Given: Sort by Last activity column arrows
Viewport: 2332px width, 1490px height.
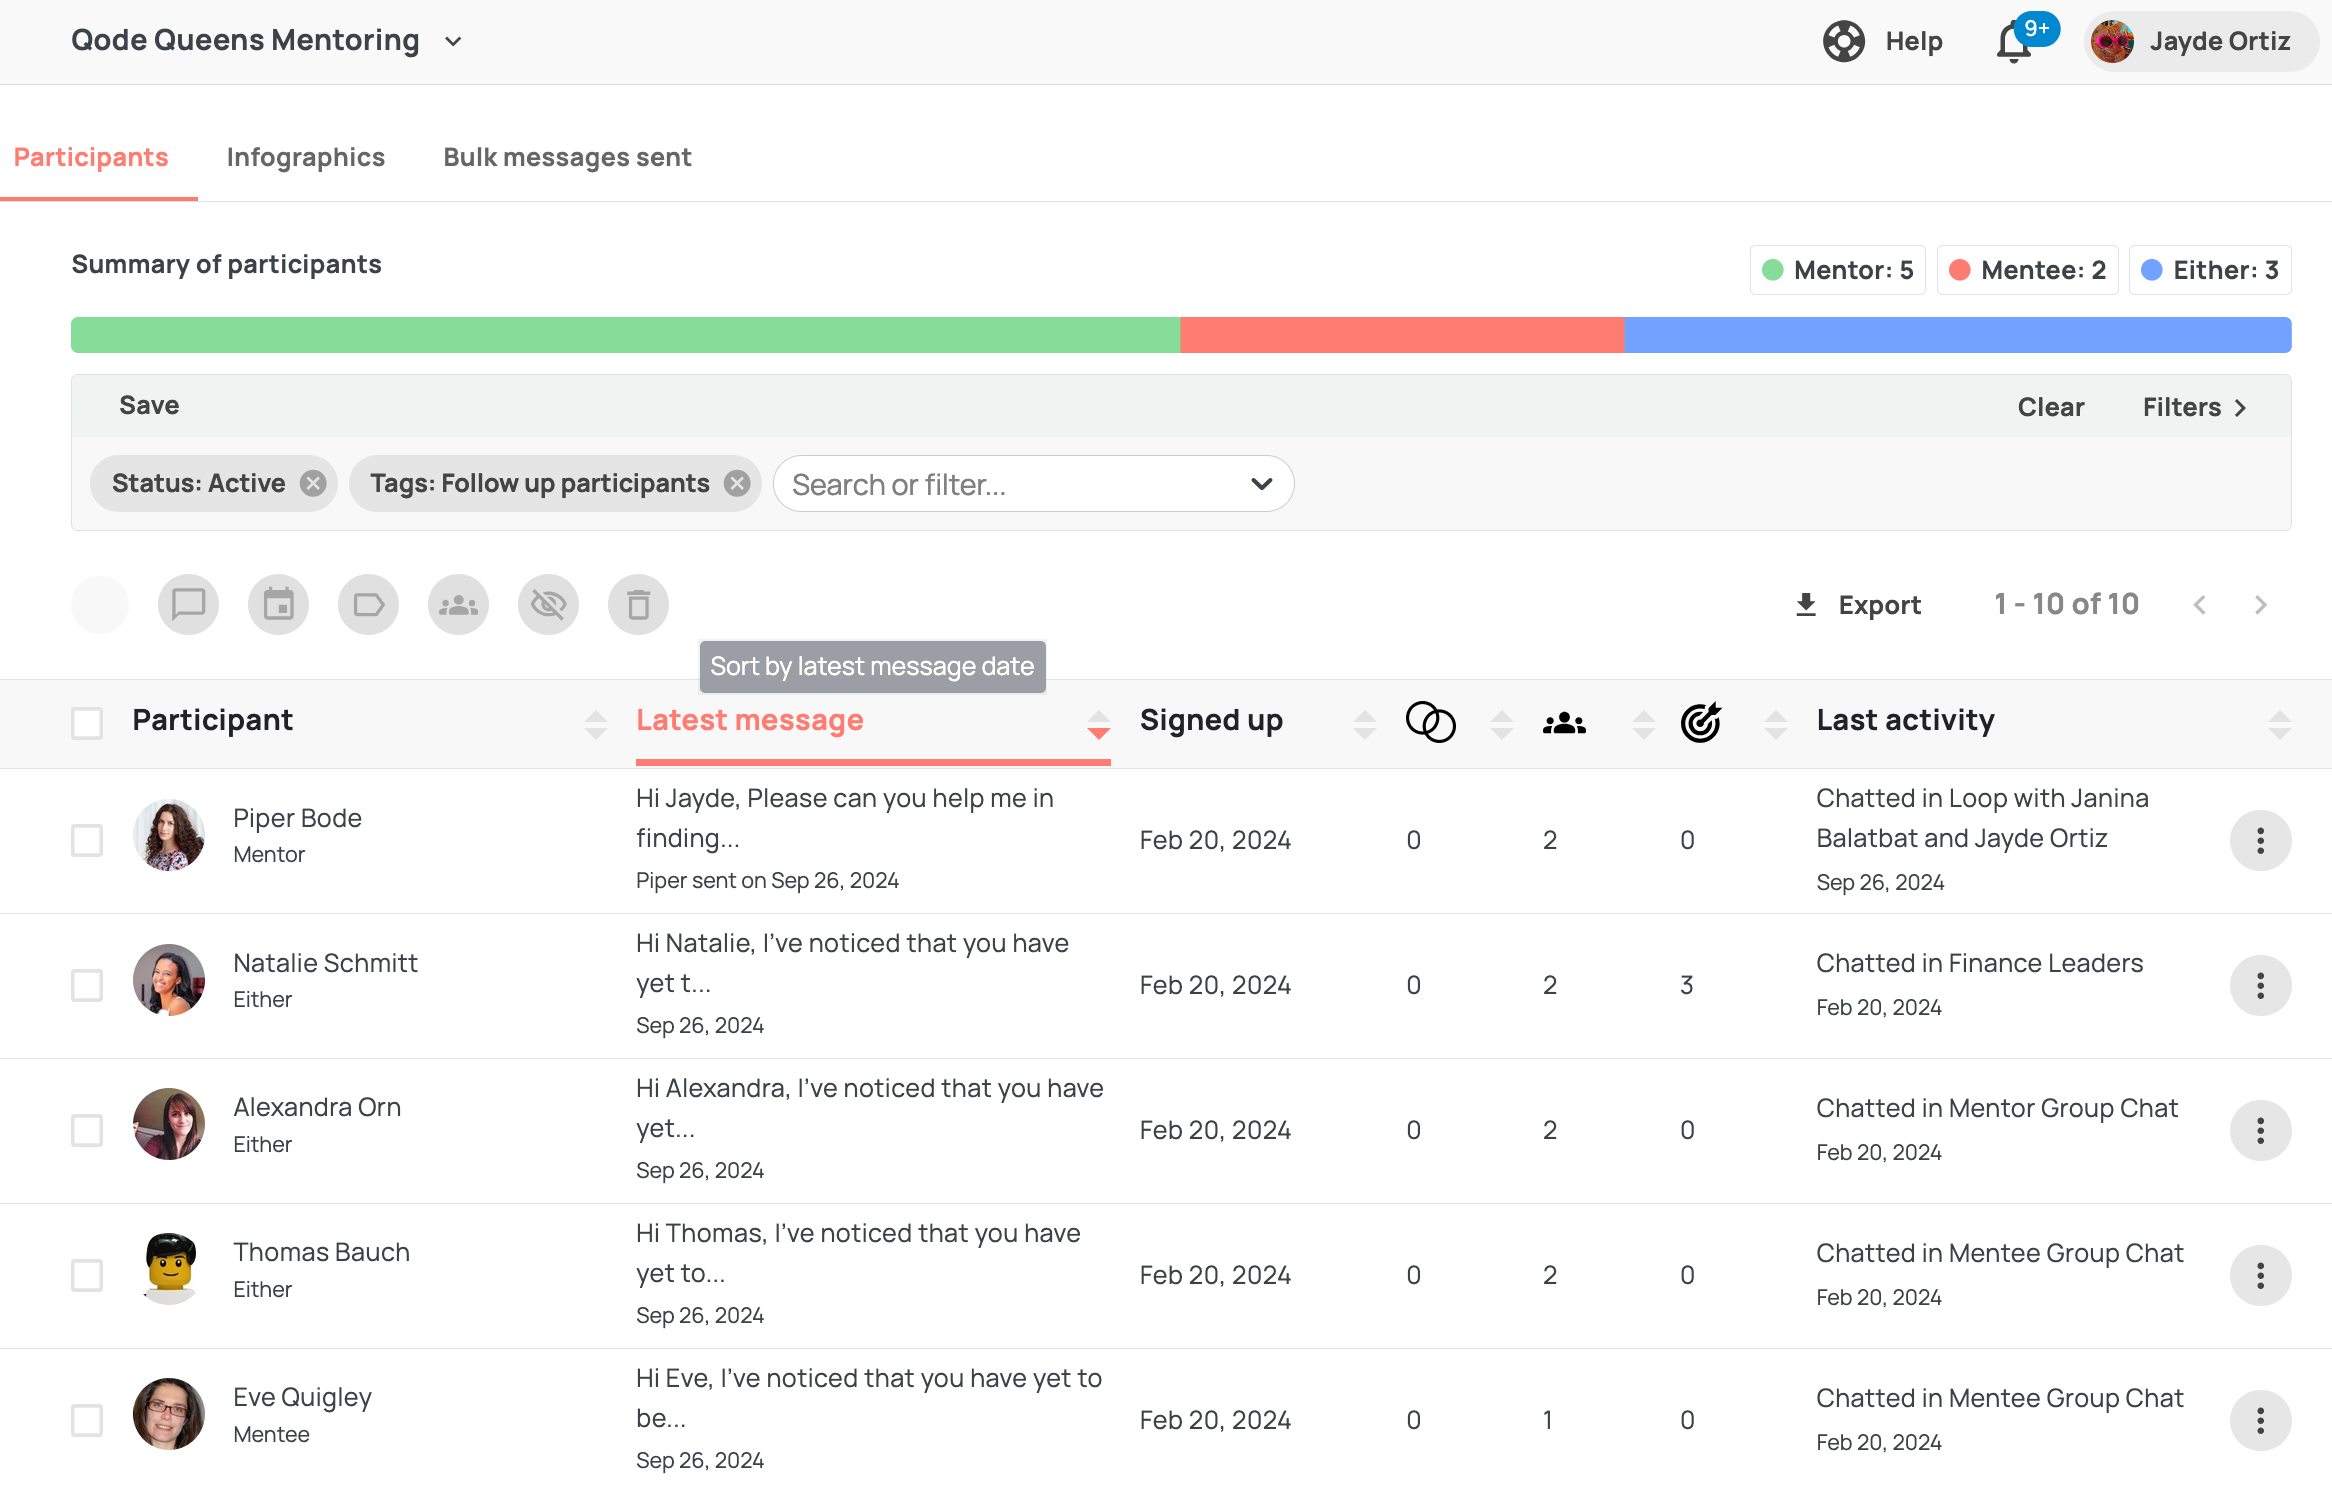Looking at the screenshot, I should click(2280, 724).
